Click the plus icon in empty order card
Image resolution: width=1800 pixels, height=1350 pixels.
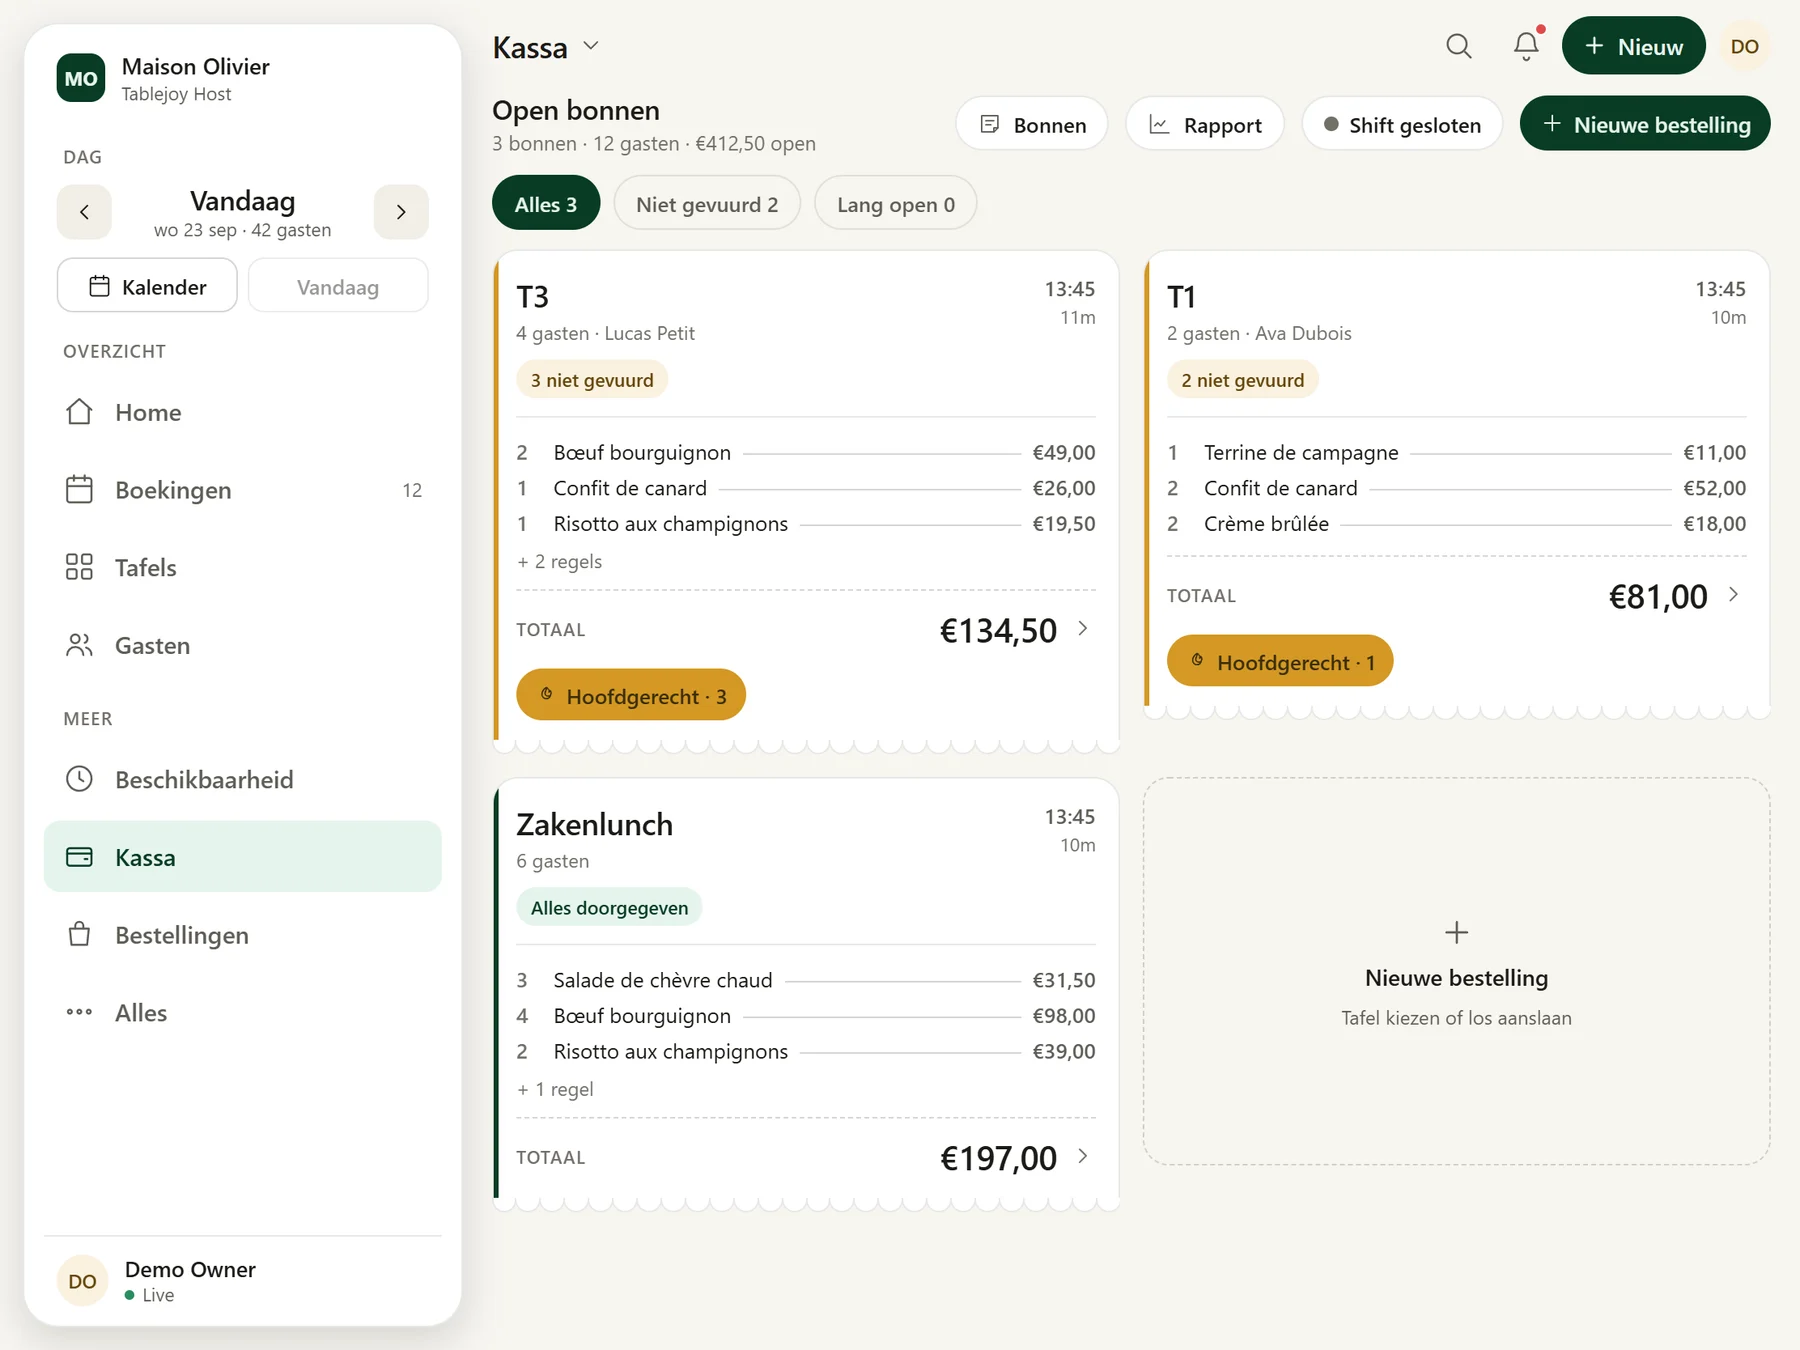[1457, 932]
